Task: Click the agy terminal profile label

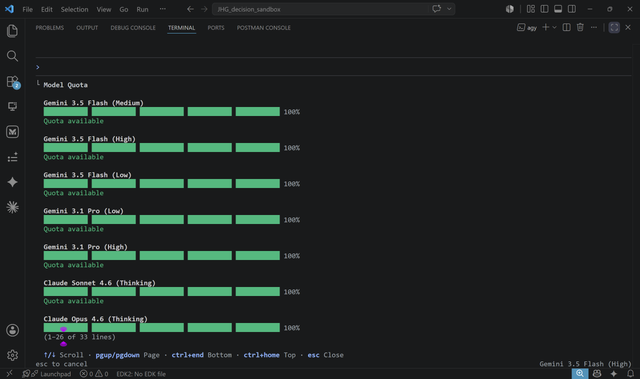Action: (527, 27)
